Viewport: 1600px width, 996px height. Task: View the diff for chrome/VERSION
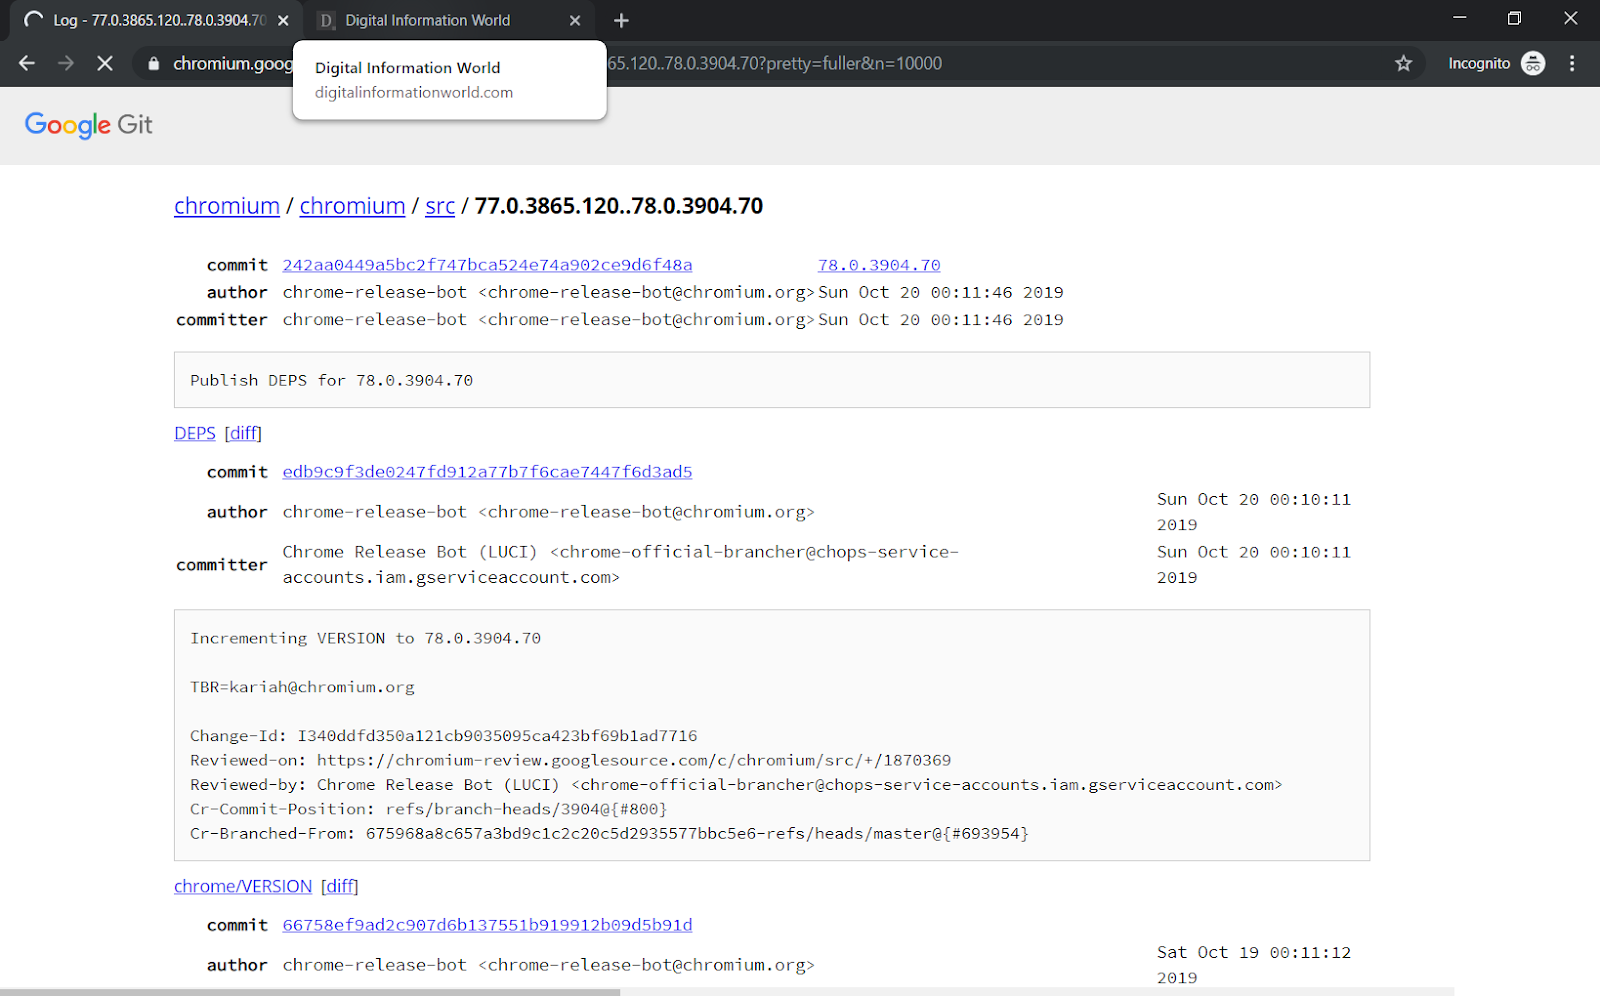340,886
